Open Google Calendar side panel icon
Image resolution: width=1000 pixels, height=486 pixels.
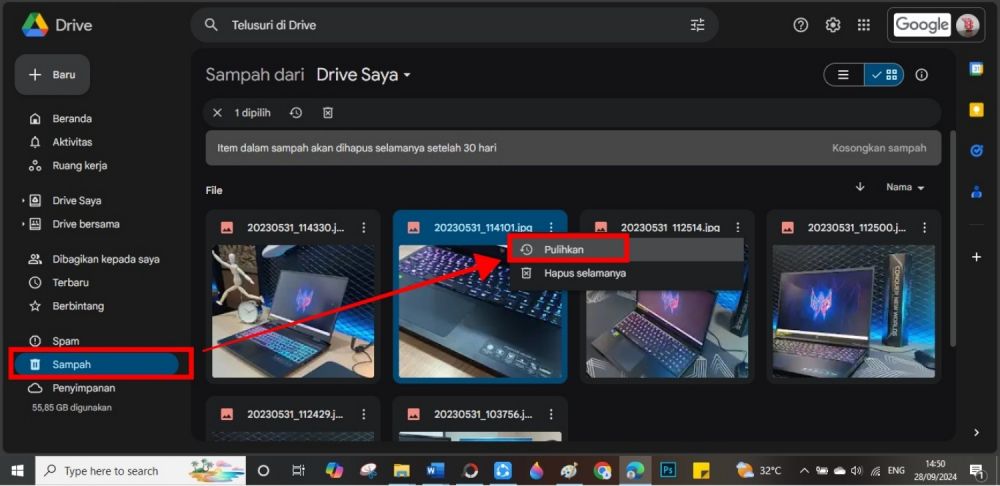(x=976, y=69)
